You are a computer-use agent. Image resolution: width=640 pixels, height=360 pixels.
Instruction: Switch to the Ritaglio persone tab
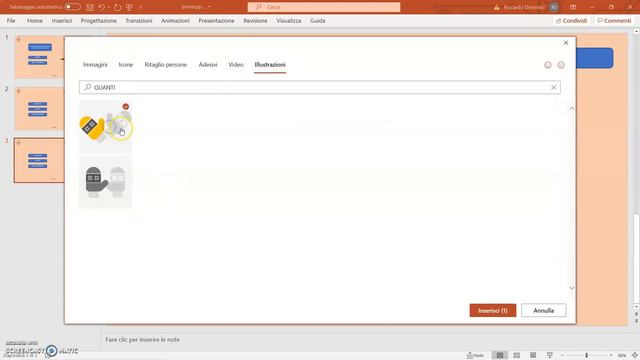tap(165, 64)
